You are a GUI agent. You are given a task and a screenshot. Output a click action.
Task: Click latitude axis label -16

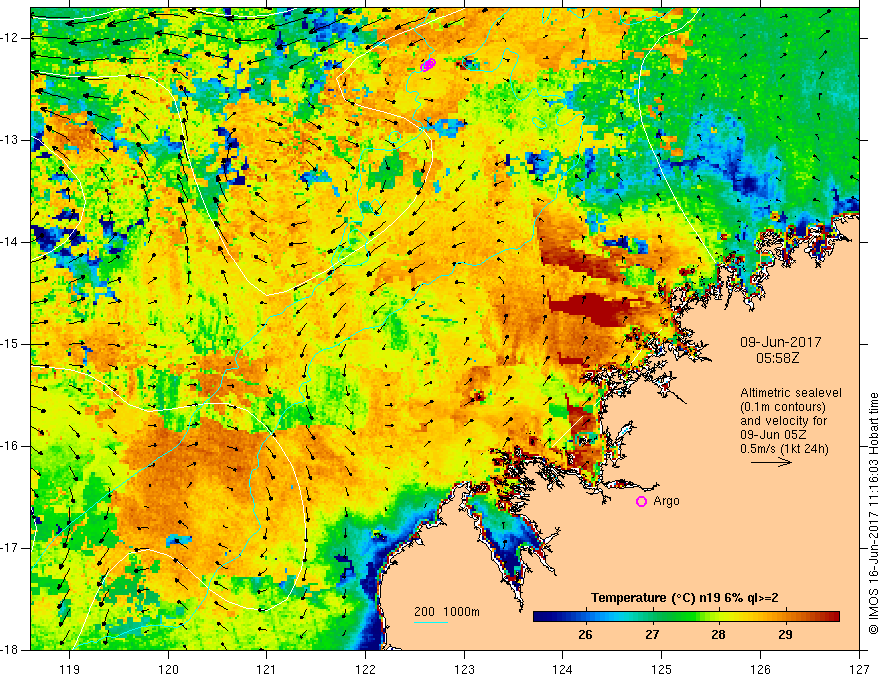(11, 446)
